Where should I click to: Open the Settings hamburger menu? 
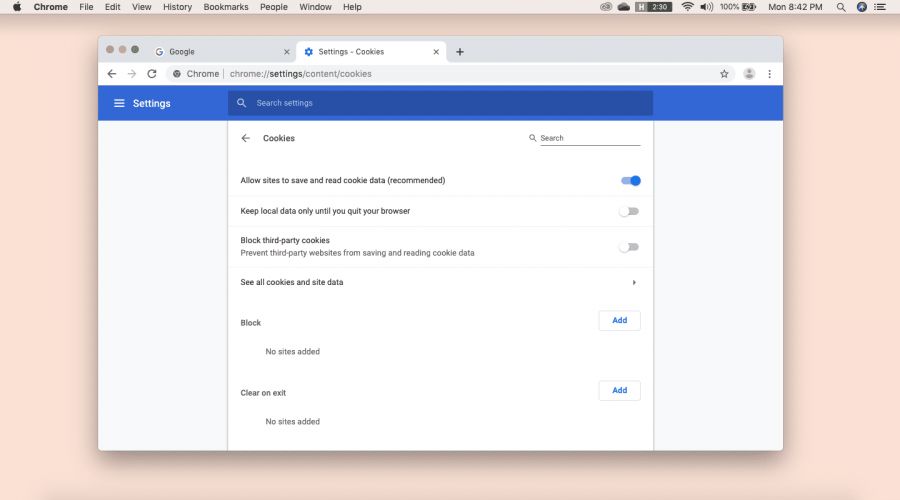[x=119, y=103]
